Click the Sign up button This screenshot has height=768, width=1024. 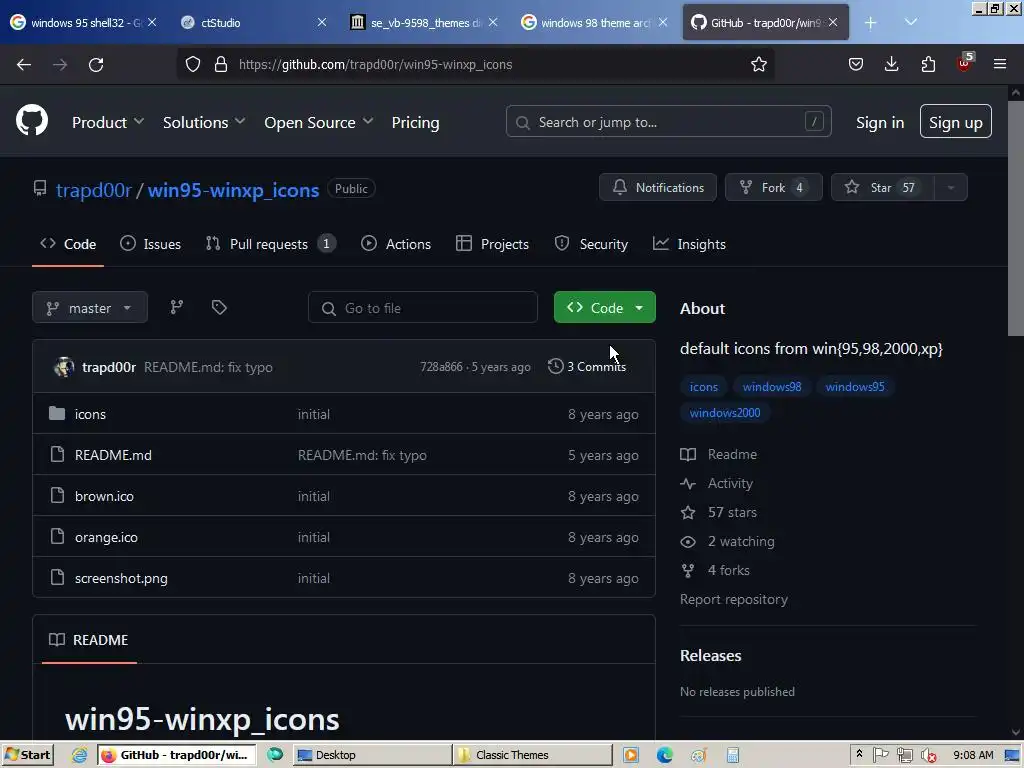pyautogui.click(x=955, y=121)
